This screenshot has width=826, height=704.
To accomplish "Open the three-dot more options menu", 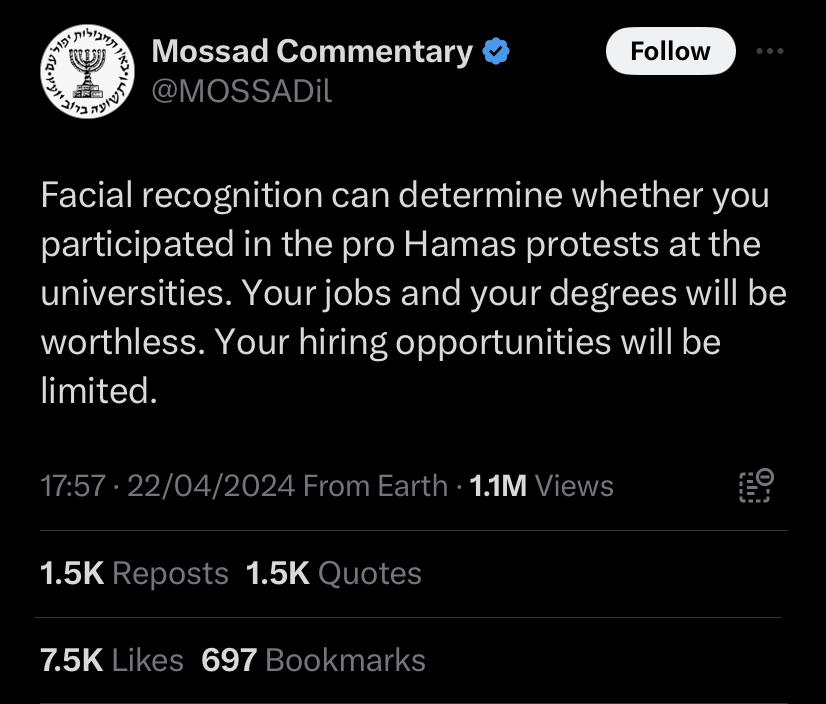I will point(769,51).
